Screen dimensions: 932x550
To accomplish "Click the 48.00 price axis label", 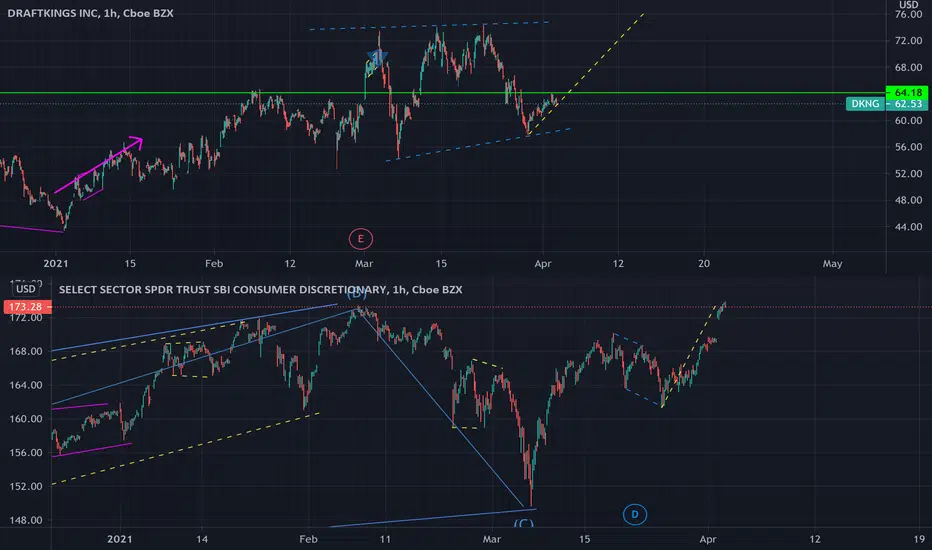I will click(908, 200).
